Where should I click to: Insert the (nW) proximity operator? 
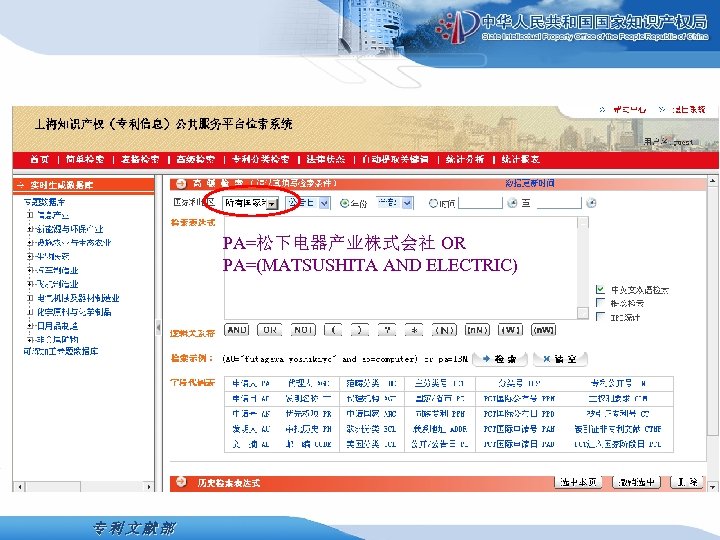coord(544,330)
